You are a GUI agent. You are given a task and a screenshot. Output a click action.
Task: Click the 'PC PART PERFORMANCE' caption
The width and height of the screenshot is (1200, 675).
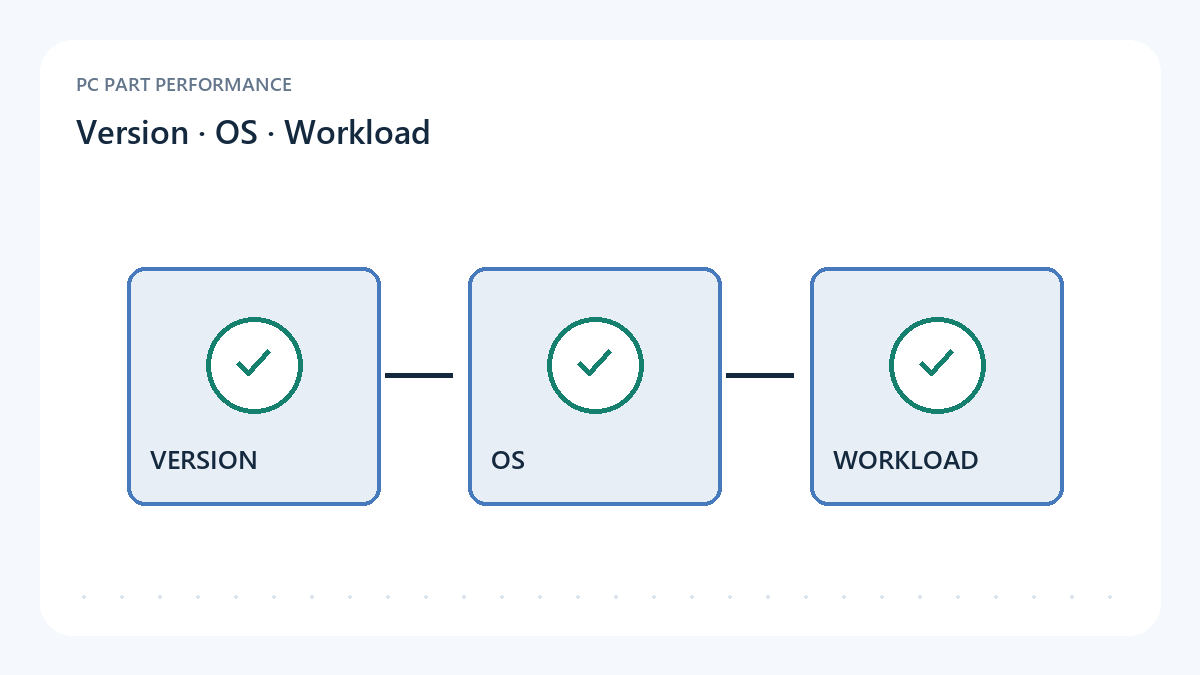184,85
